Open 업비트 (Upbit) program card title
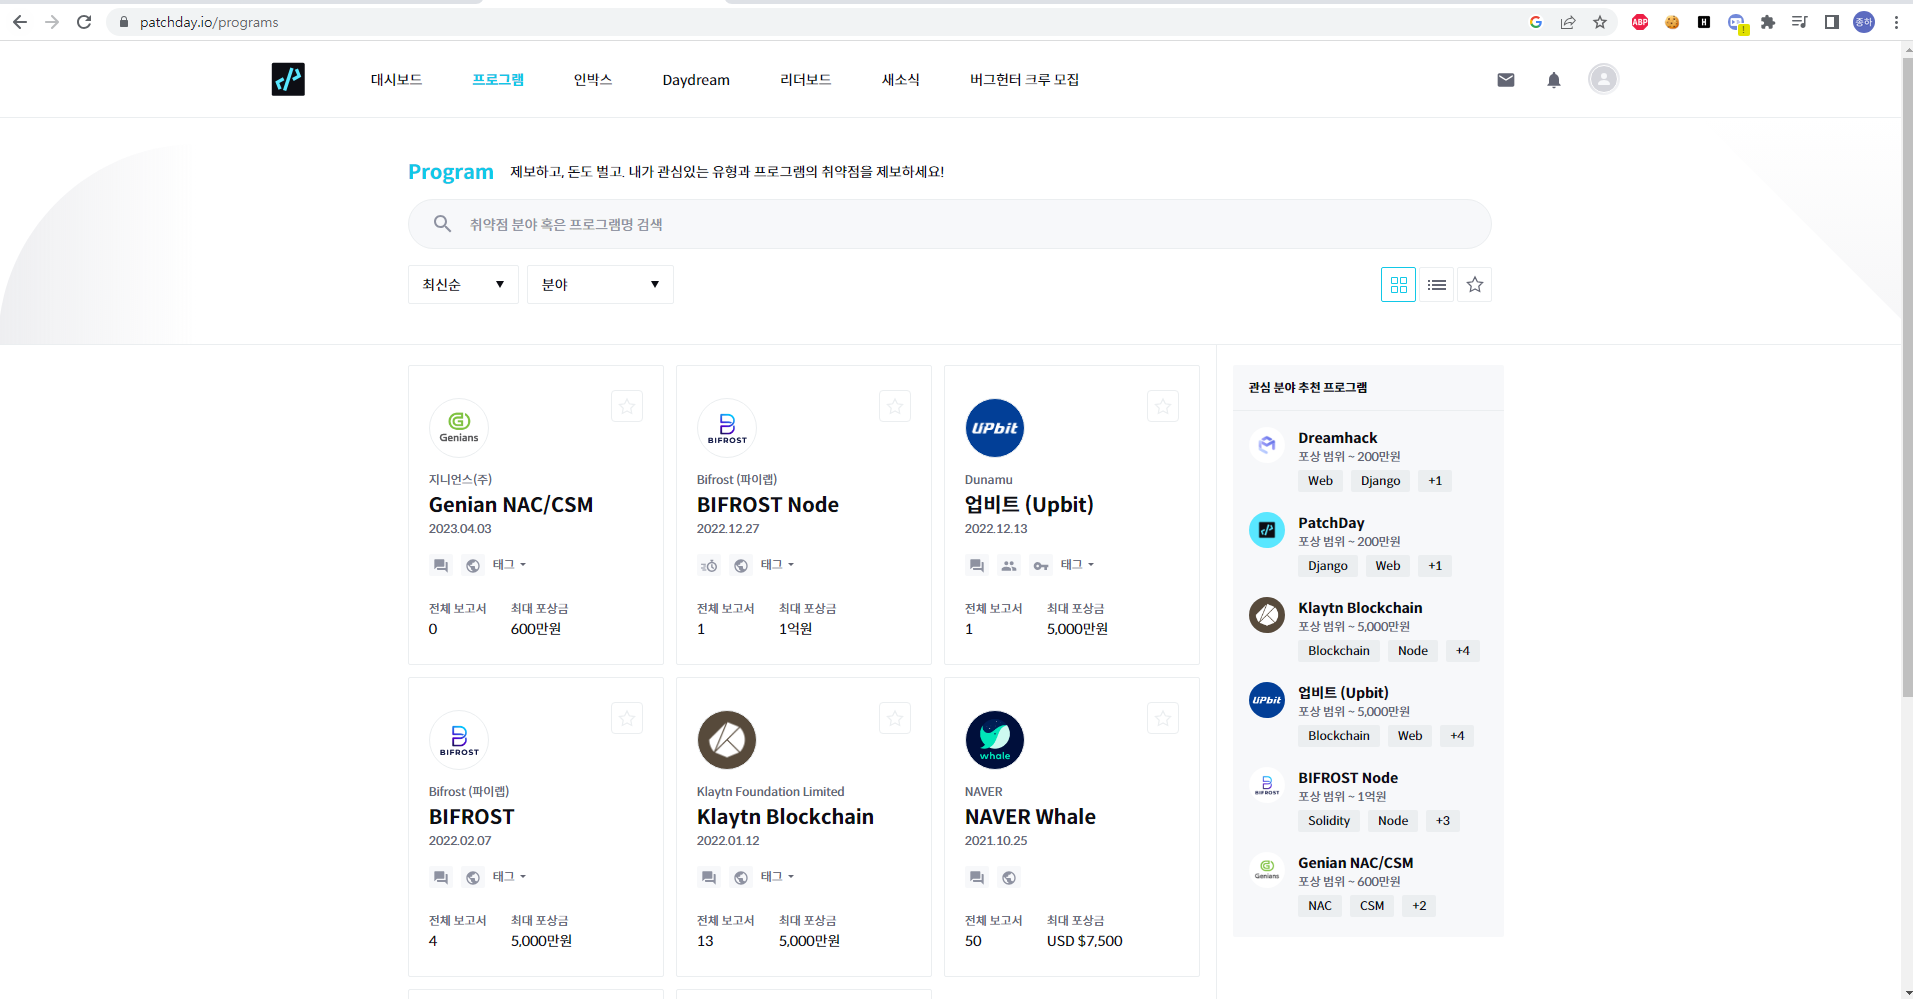 1029,505
